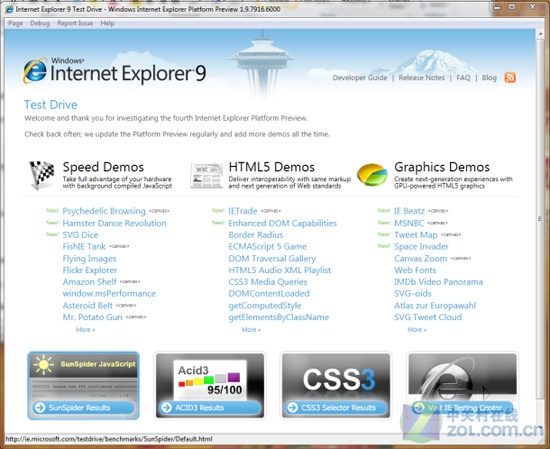
Task: Click the Internet Explorer 9 logo
Action: pyautogui.click(x=114, y=72)
